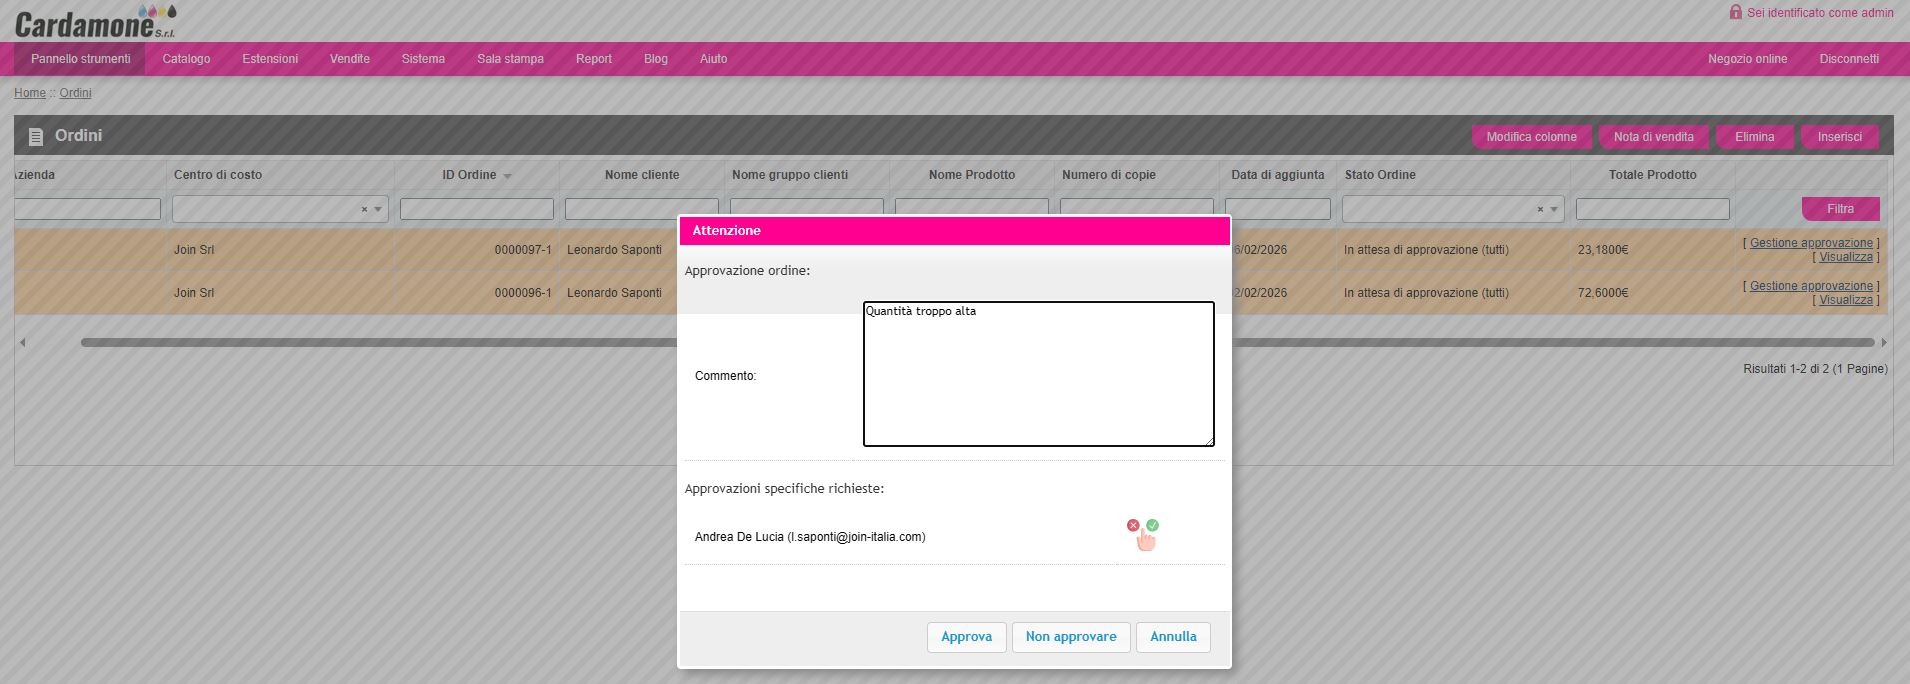Clear the Stato Ordine filter with its x
The image size is (1910, 684).
click(1540, 209)
